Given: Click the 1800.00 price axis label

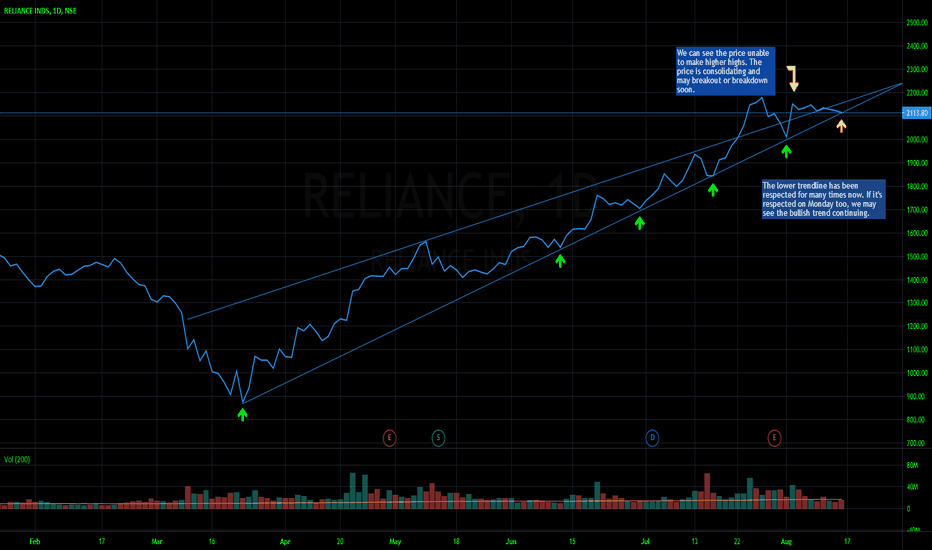Looking at the screenshot, I should [x=917, y=186].
